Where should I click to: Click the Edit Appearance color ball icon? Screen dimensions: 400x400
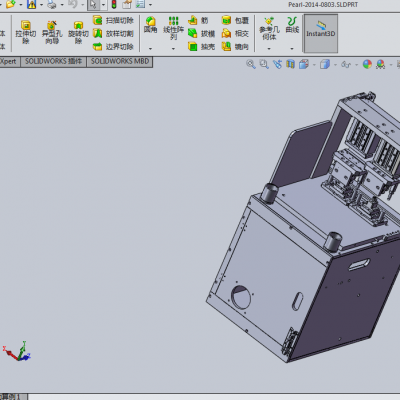[367, 64]
